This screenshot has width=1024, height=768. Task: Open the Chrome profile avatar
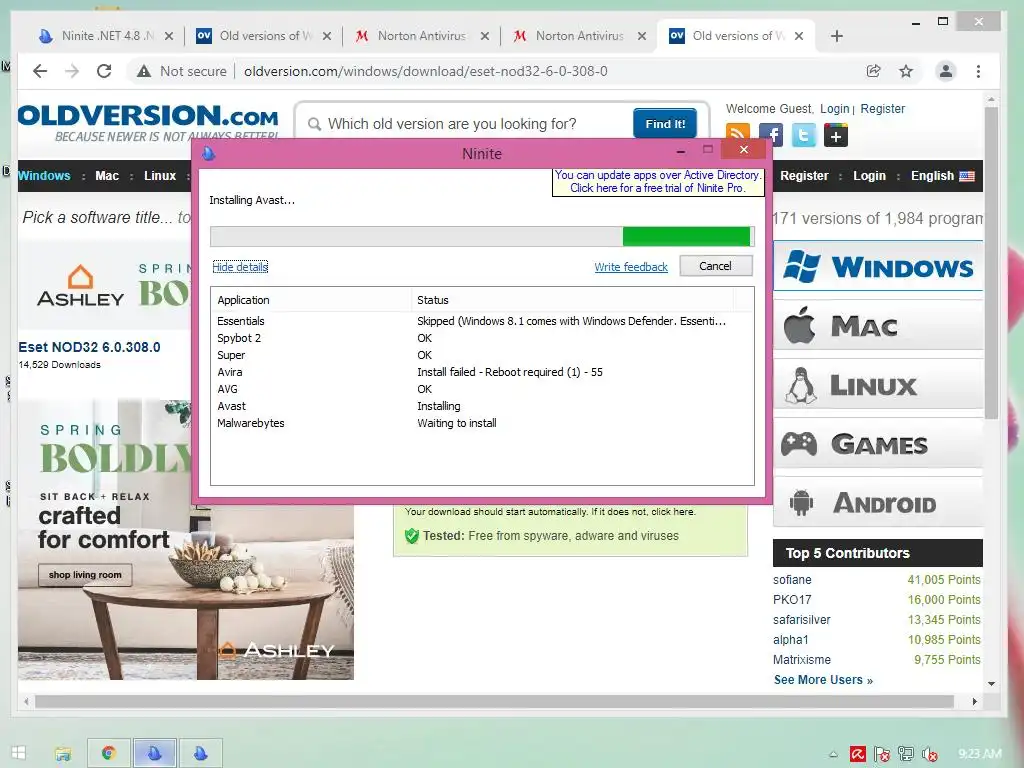pos(945,71)
